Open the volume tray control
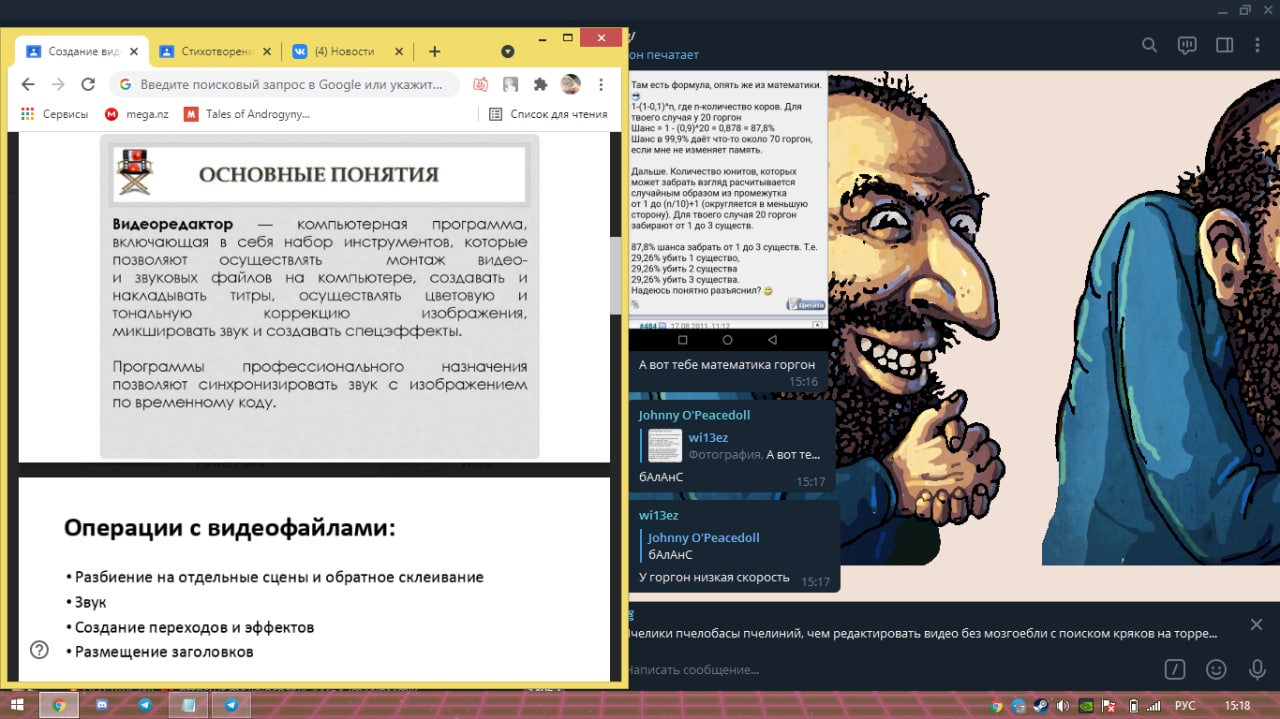 click(x=1064, y=705)
